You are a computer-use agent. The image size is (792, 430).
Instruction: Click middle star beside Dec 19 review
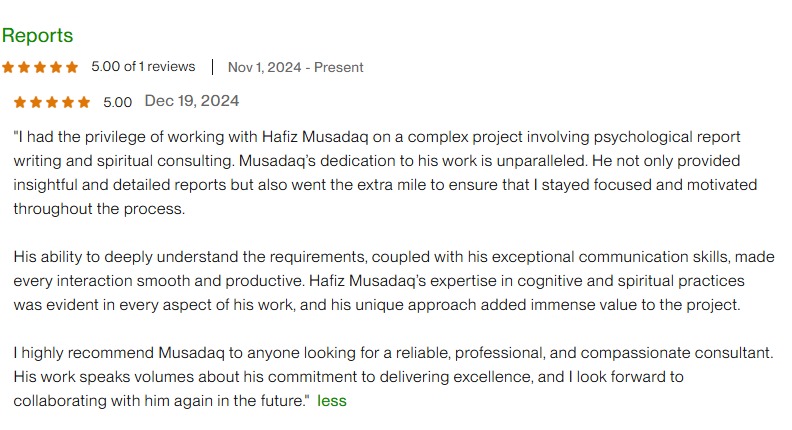52,103
